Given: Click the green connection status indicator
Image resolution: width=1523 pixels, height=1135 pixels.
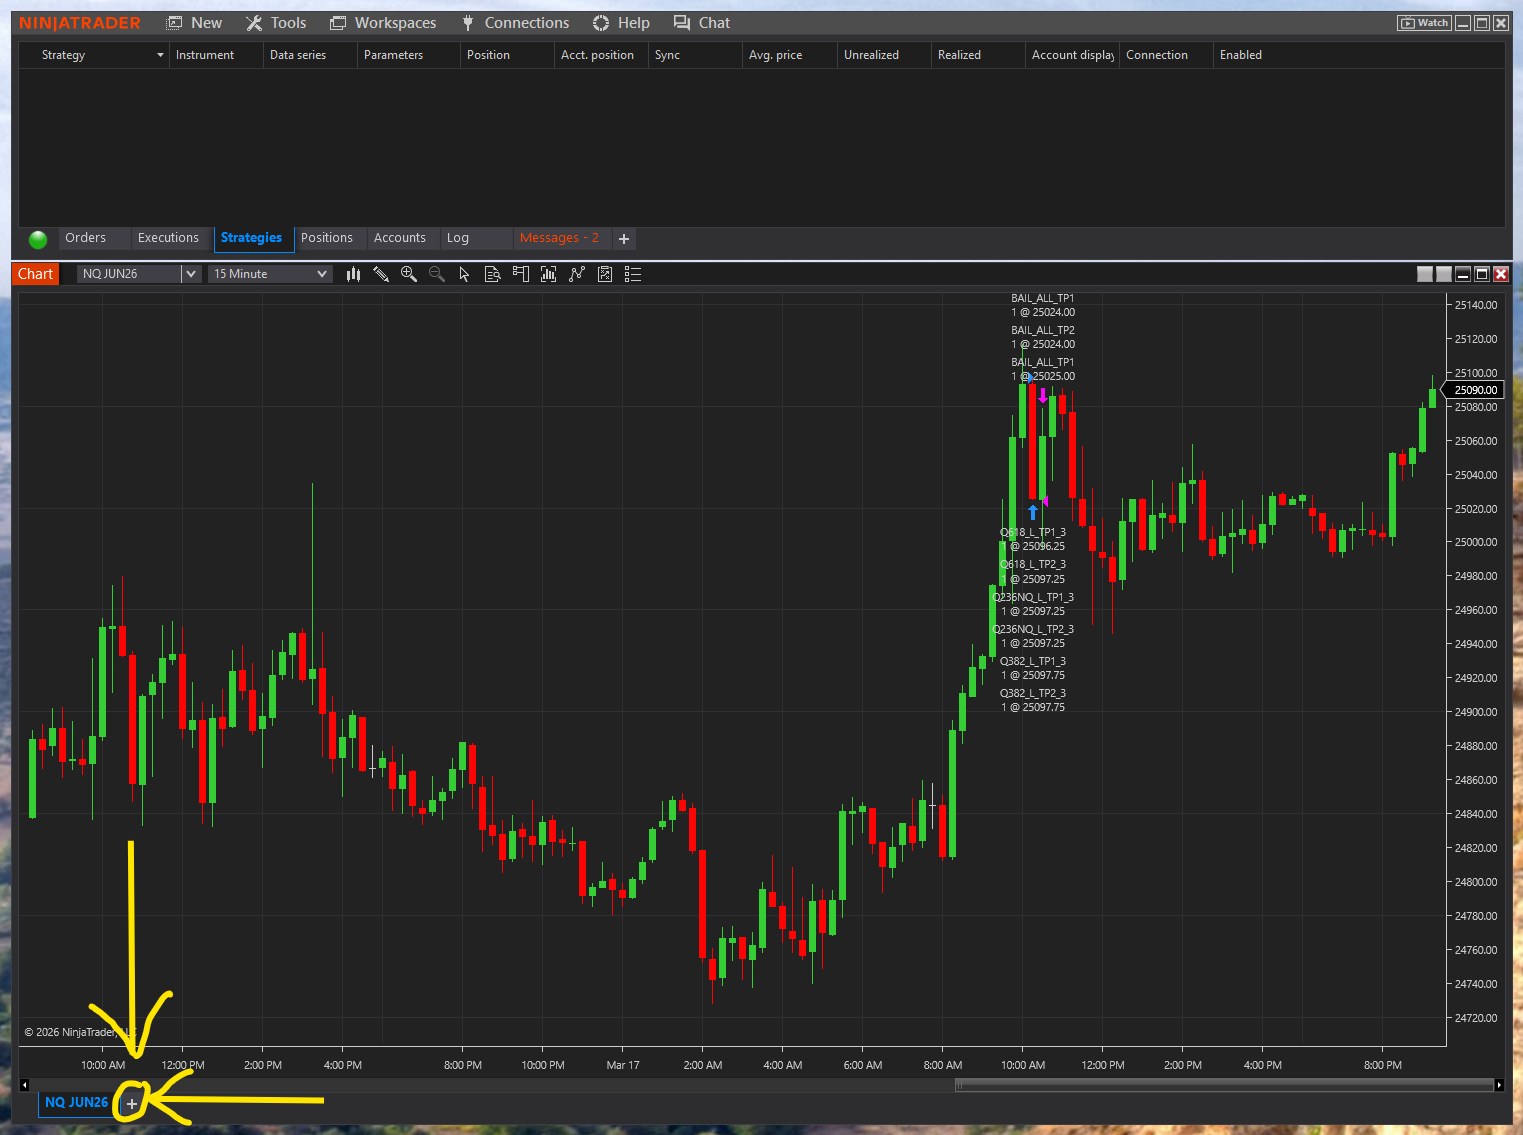Looking at the screenshot, I should (x=37, y=239).
